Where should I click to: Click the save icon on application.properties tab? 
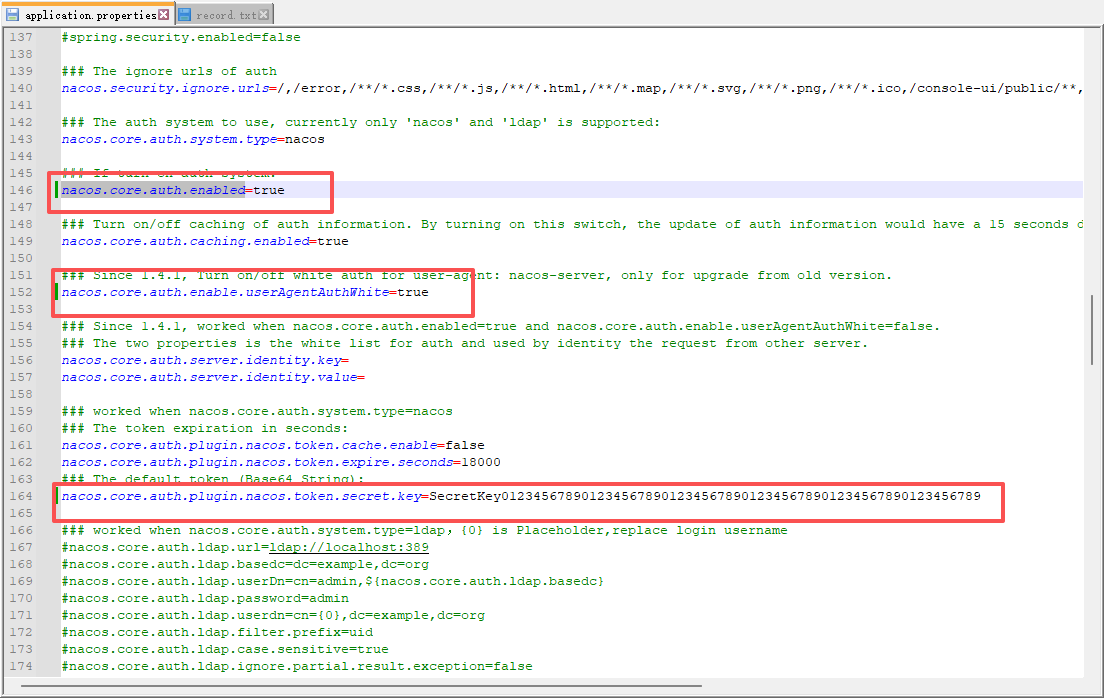coord(13,14)
